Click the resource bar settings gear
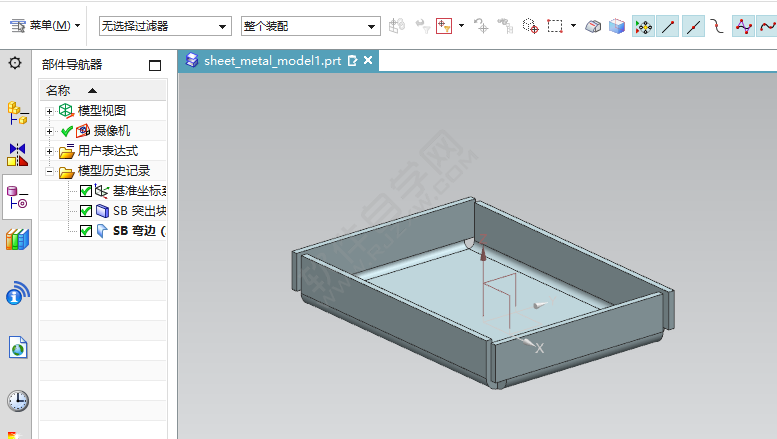Screen dimensions: 777x439 click(x=15, y=63)
